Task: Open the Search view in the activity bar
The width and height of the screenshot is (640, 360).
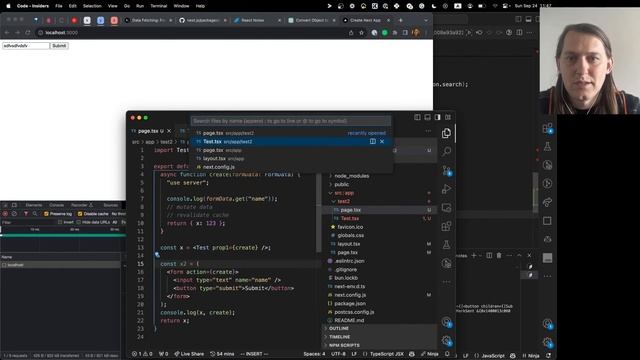Action: tap(447, 152)
